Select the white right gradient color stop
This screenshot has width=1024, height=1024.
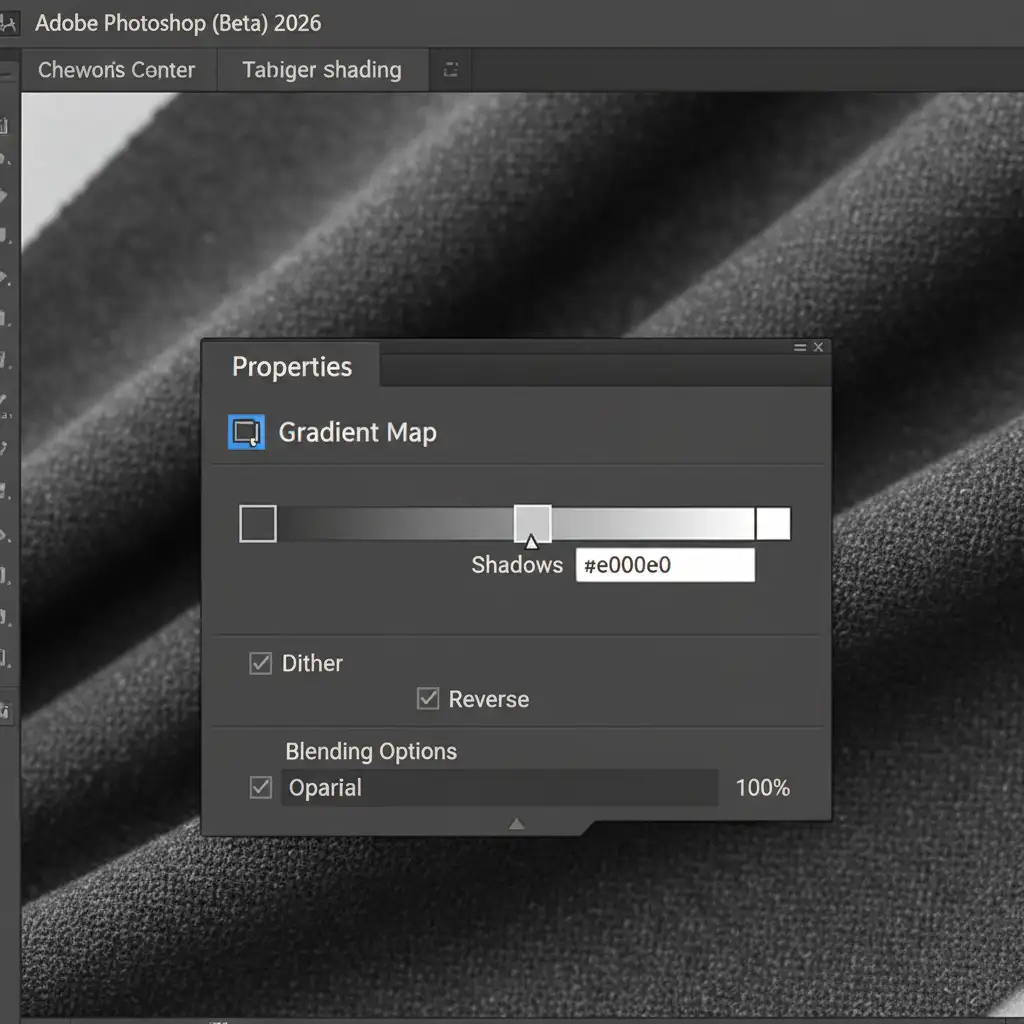(773, 524)
